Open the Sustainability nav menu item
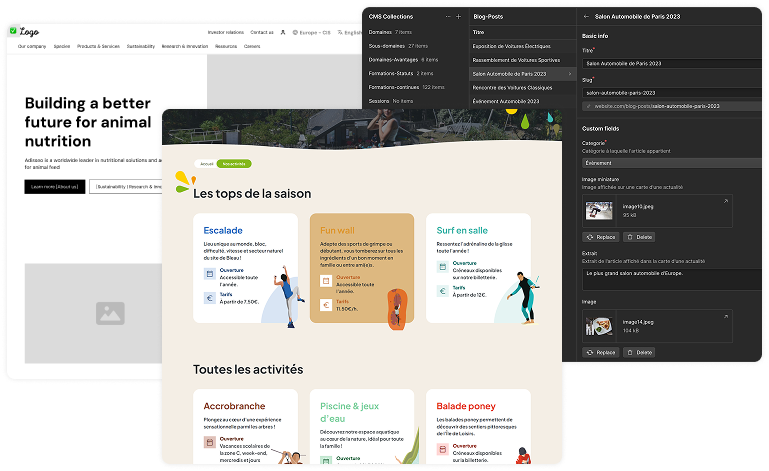Image resolution: width=769 pixels, height=471 pixels. [x=141, y=46]
